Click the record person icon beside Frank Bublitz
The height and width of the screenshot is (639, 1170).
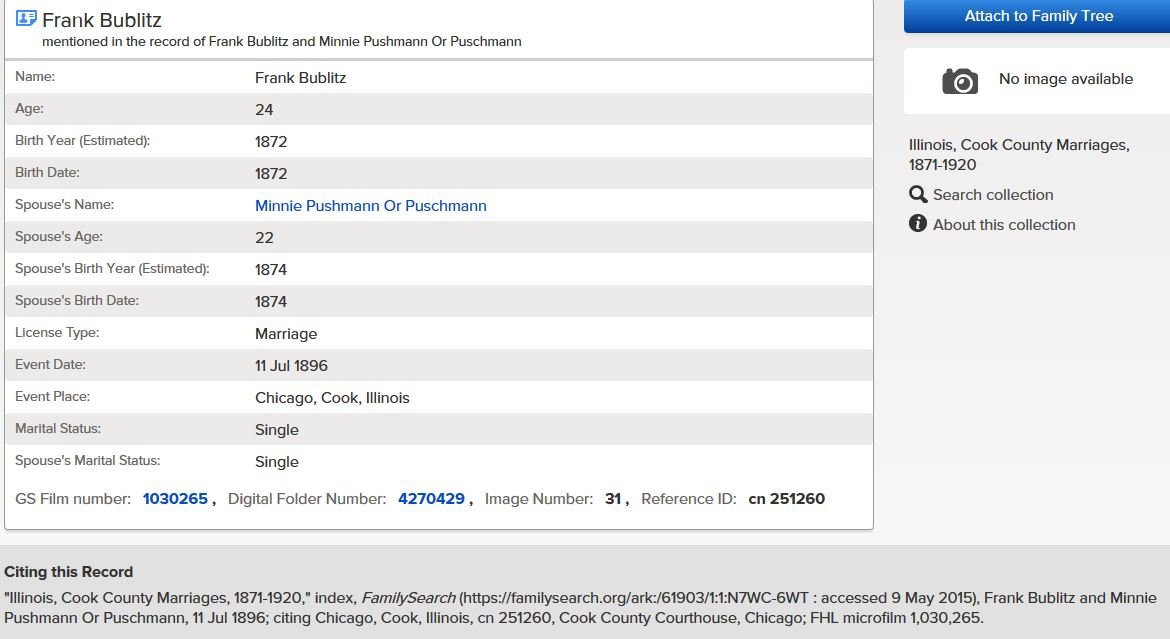(26, 19)
